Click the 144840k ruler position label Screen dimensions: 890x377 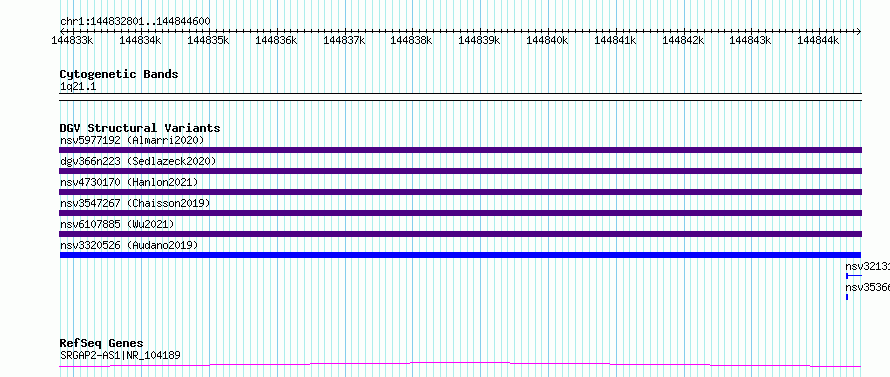(547, 40)
